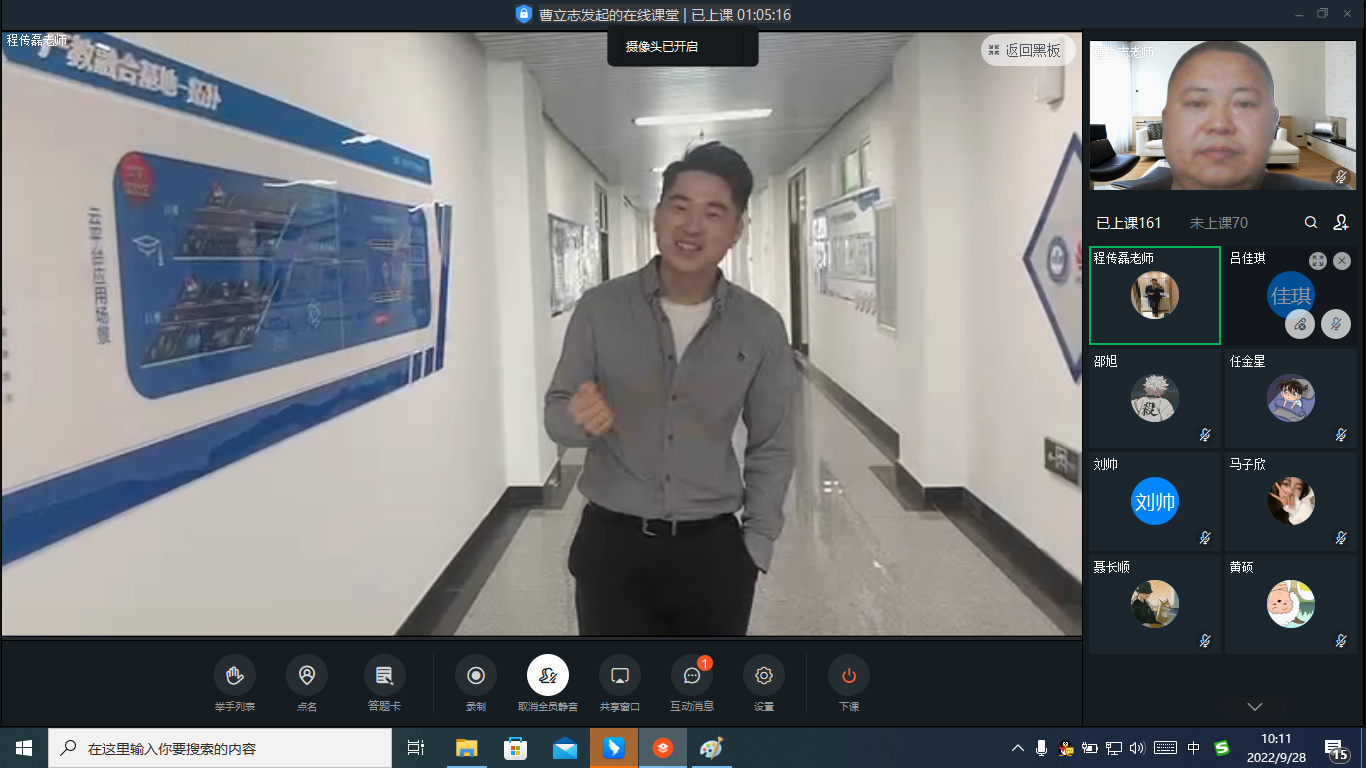This screenshot has height=768, width=1366.
Task: Open share window (共享窗口)
Action: [x=619, y=676]
